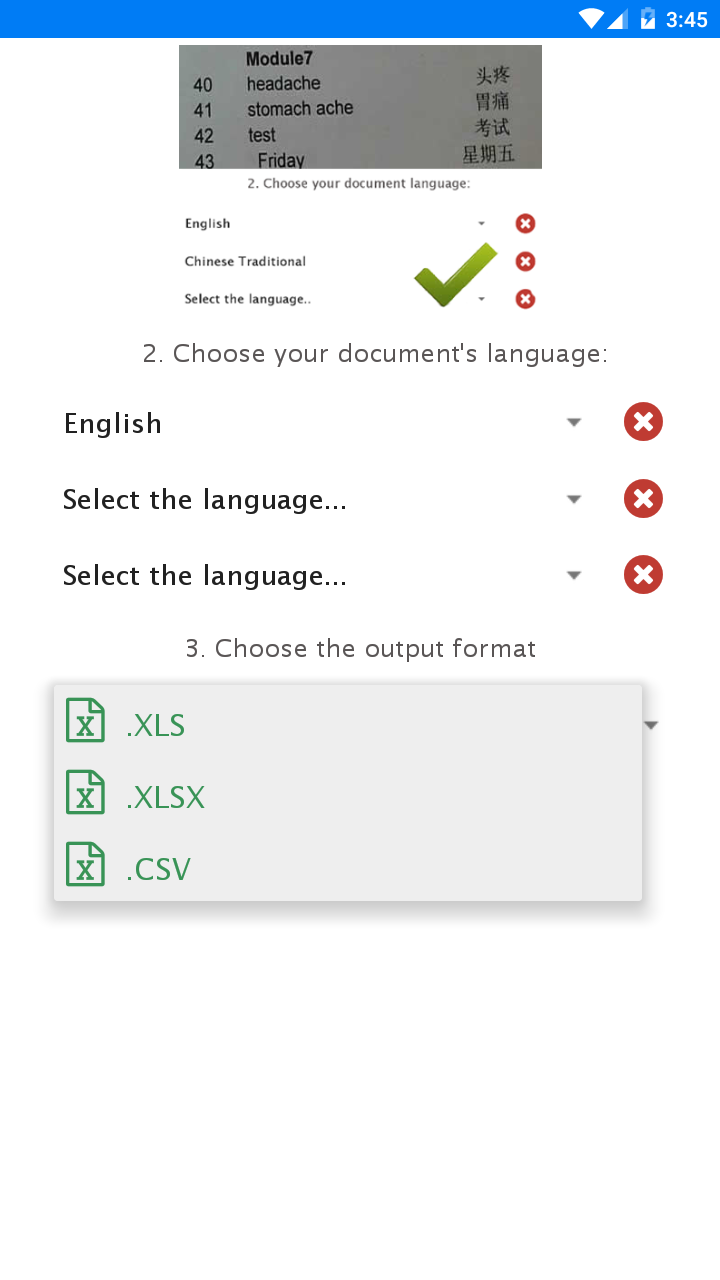Delete the second language selector row
Viewport: 720px width, 1280px height.
[643, 498]
